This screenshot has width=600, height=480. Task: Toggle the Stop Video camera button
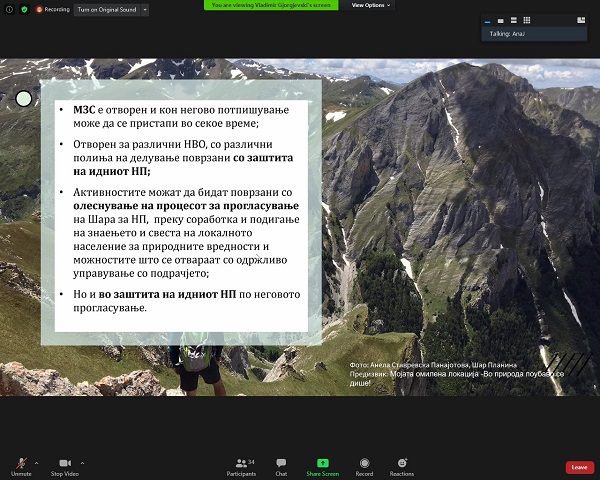pos(65,463)
